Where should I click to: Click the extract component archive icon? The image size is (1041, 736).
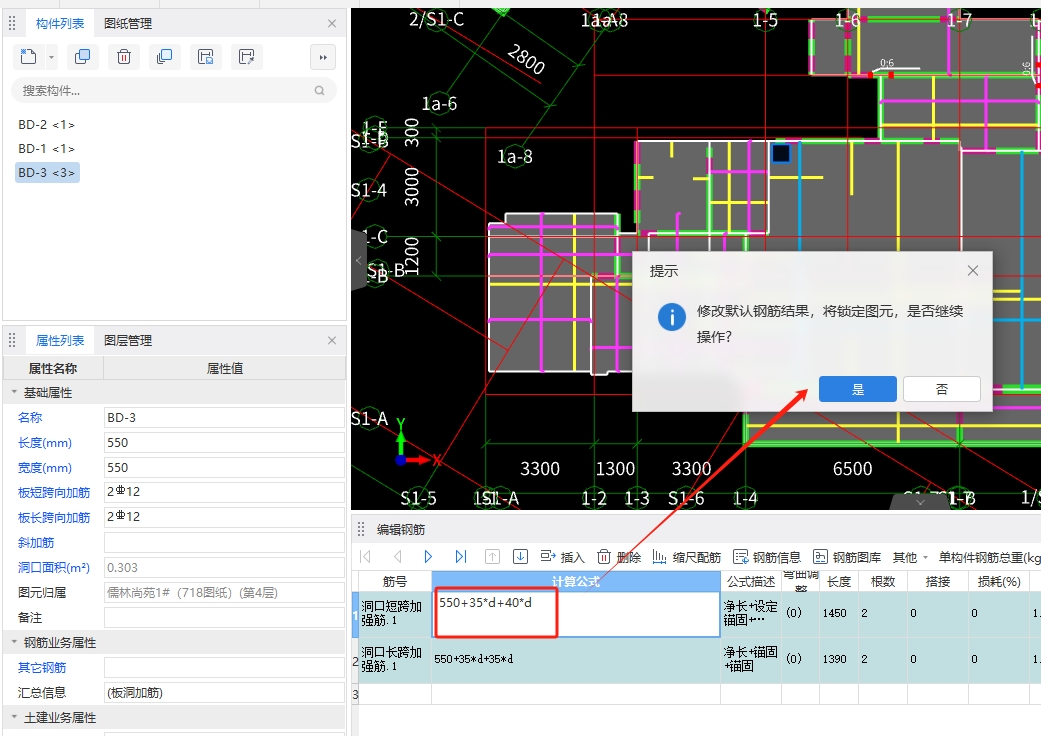coord(247,56)
